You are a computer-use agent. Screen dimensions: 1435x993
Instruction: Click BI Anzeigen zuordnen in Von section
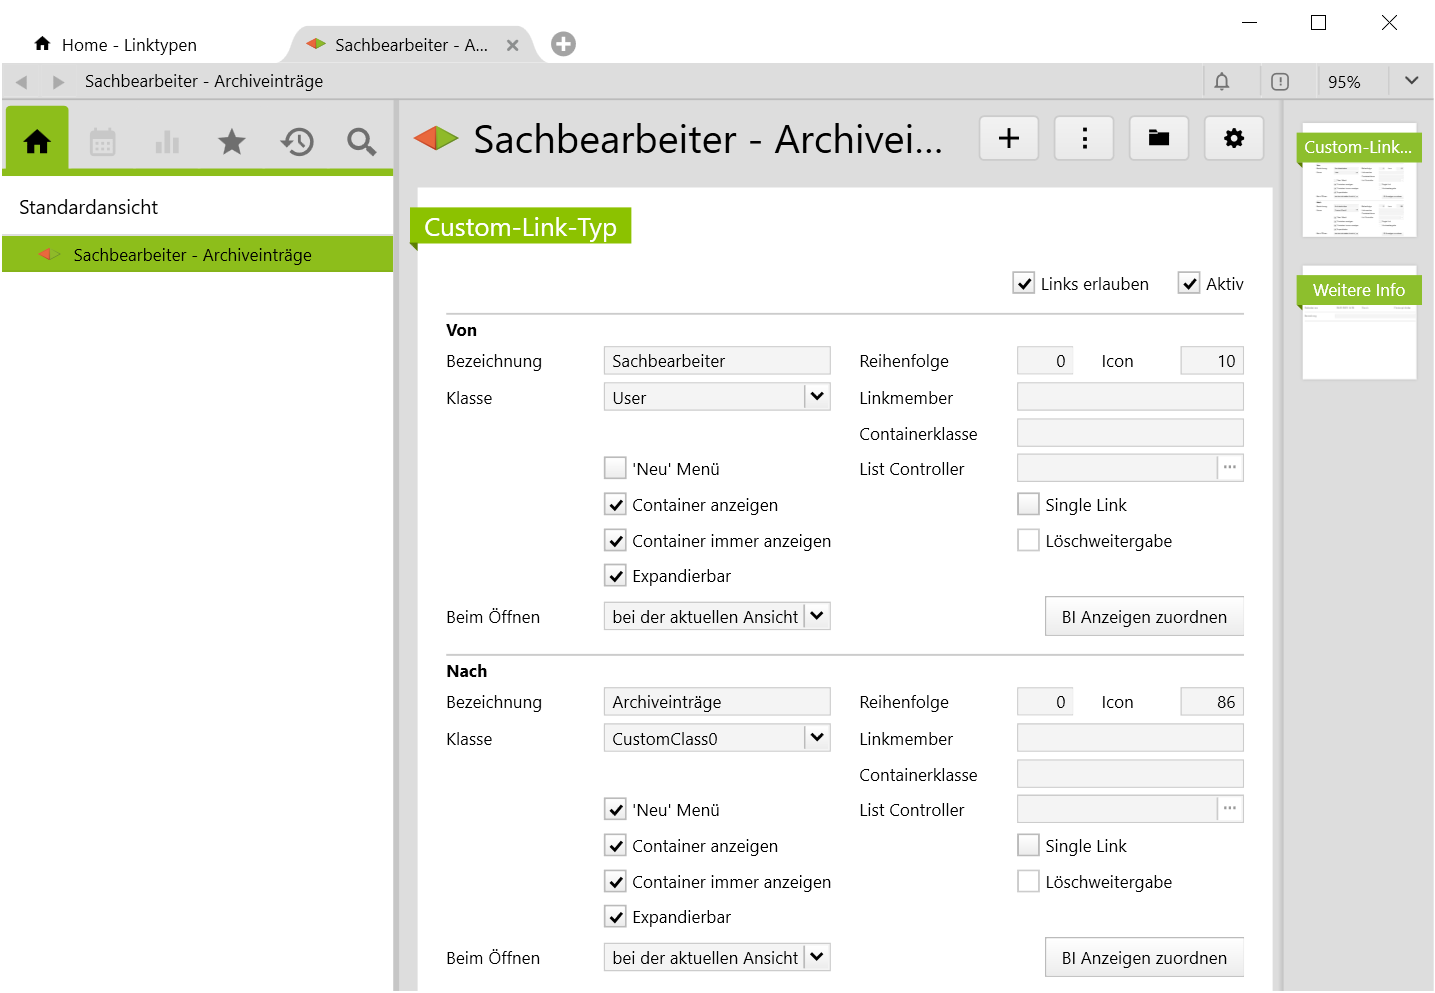point(1143,617)
